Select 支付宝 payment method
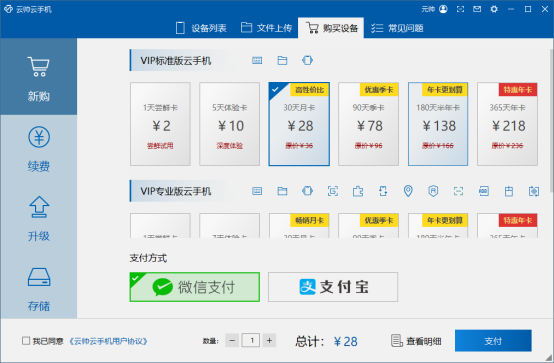Viewport: 554px width, 363px height. coord(333,287)
